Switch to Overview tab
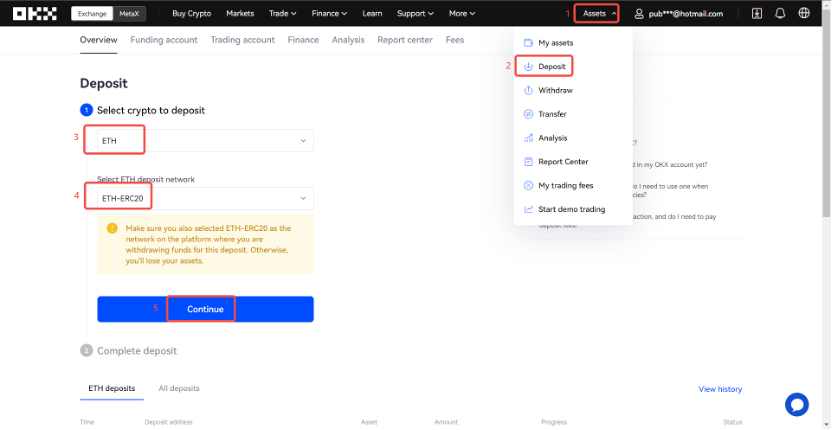 (99, 40)
